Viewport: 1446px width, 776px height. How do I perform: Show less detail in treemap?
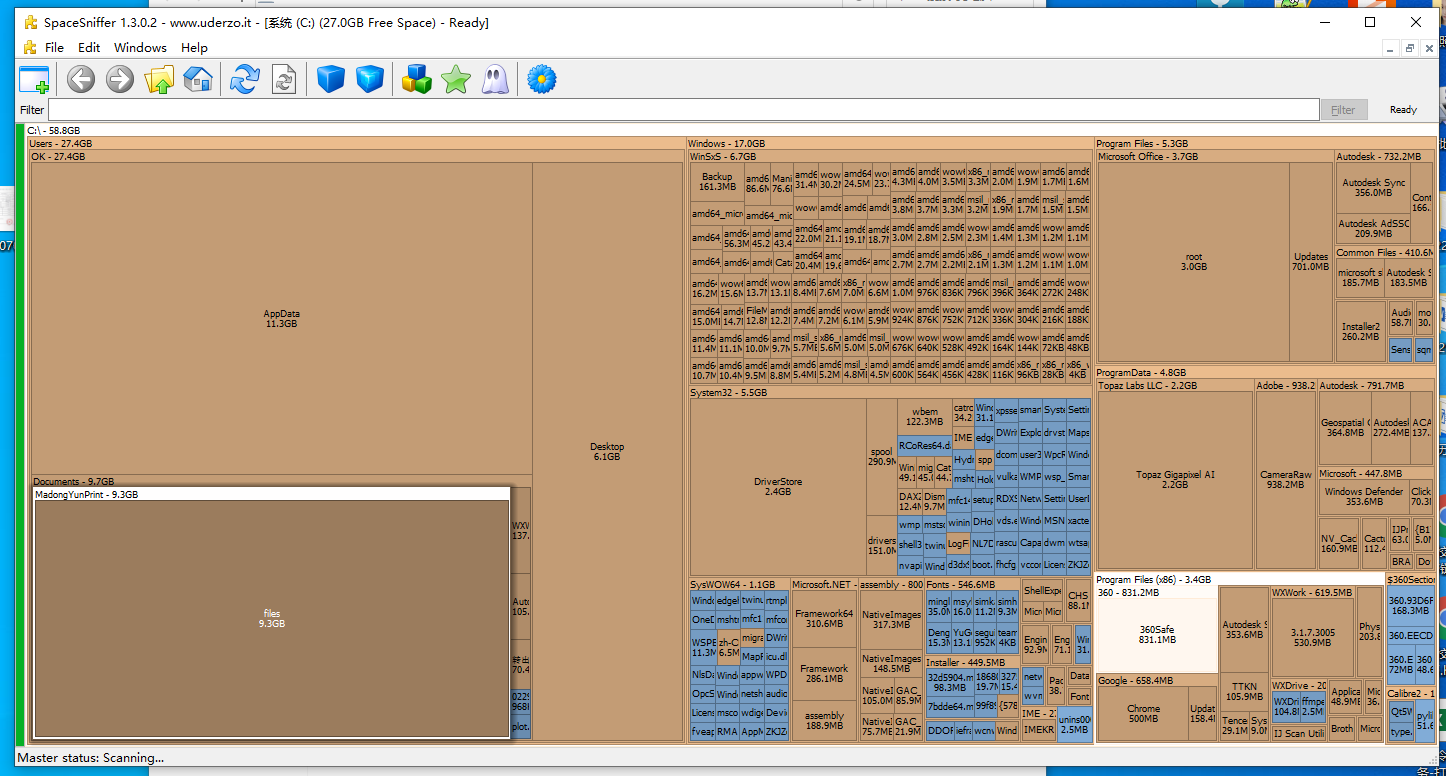[331, 79]
